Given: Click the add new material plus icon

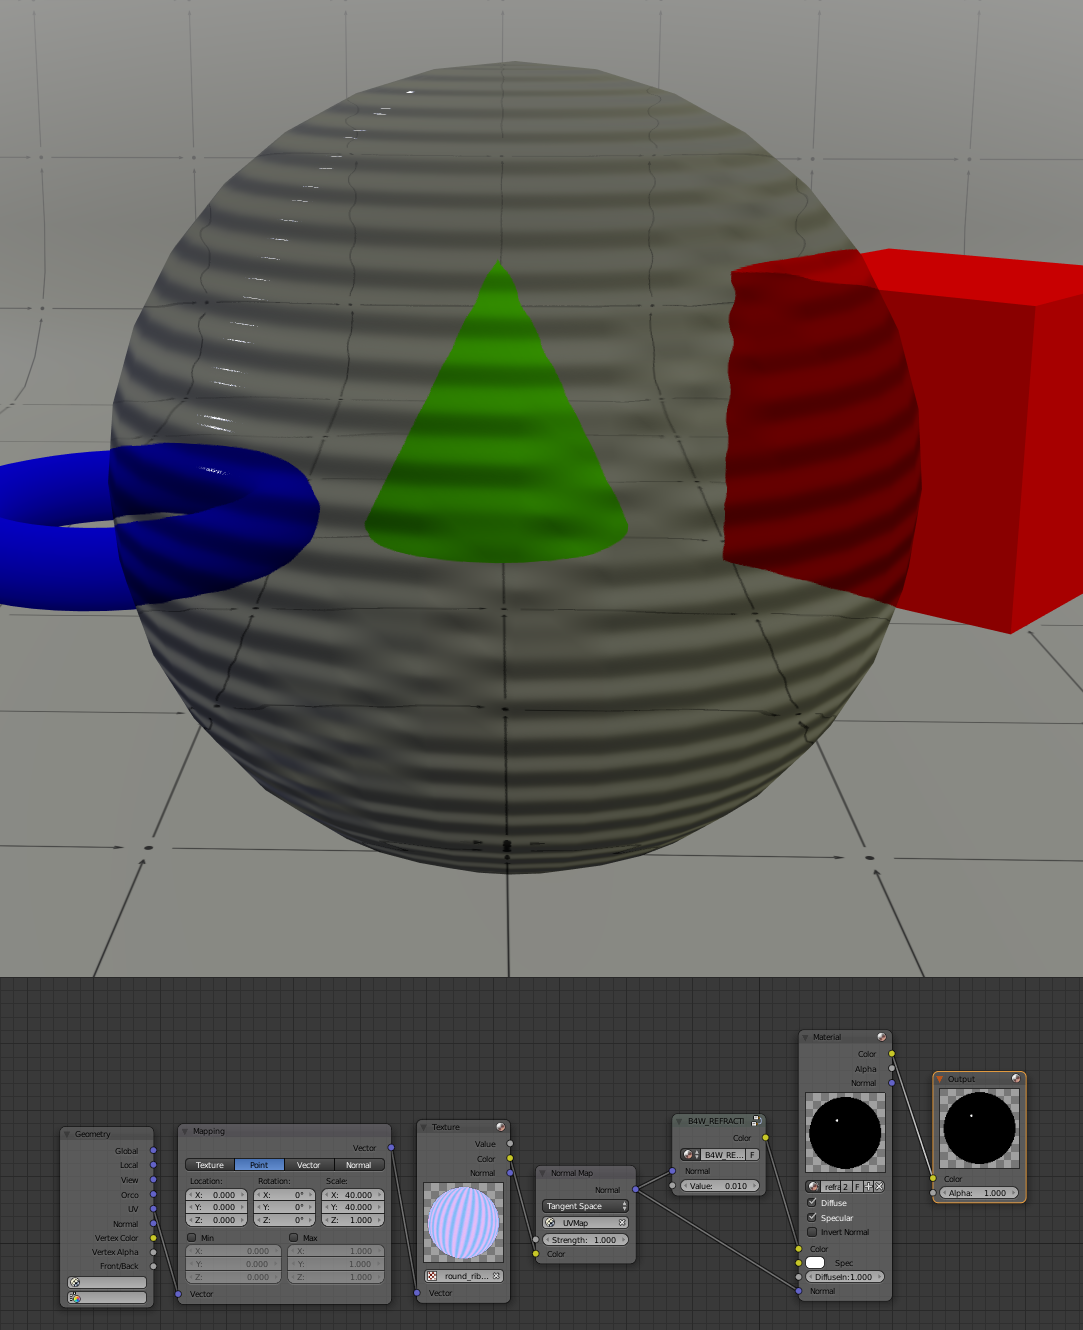Looking at the screenshot, I should (868, 1187).
